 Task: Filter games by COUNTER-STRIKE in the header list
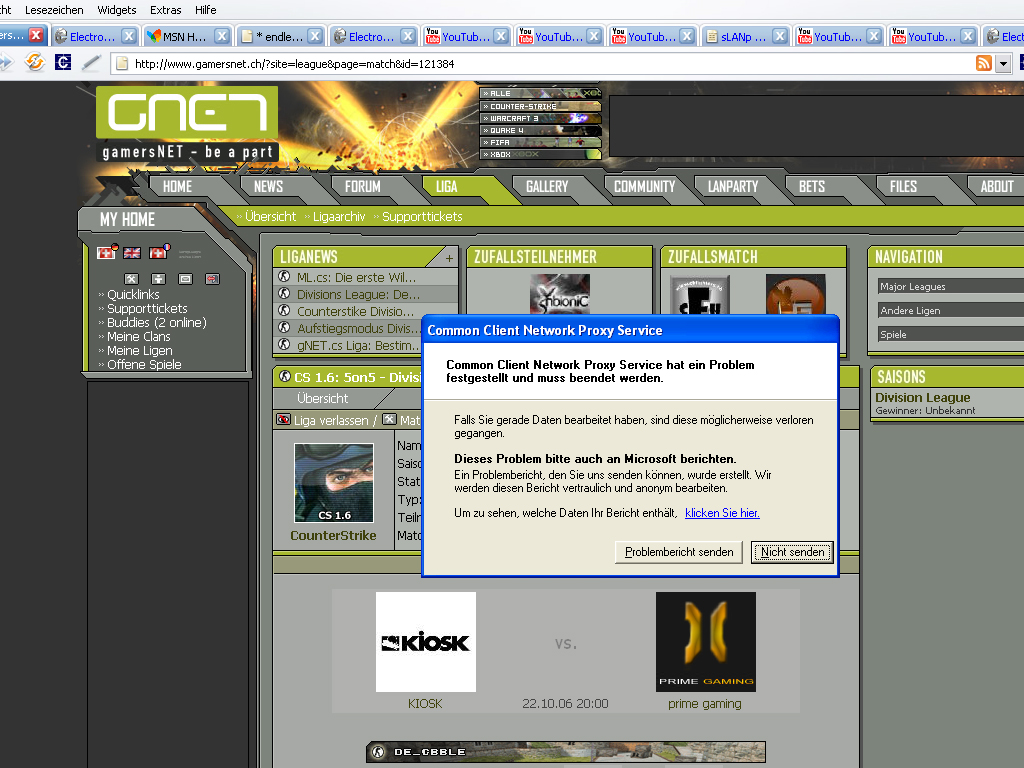coord(540,106)
